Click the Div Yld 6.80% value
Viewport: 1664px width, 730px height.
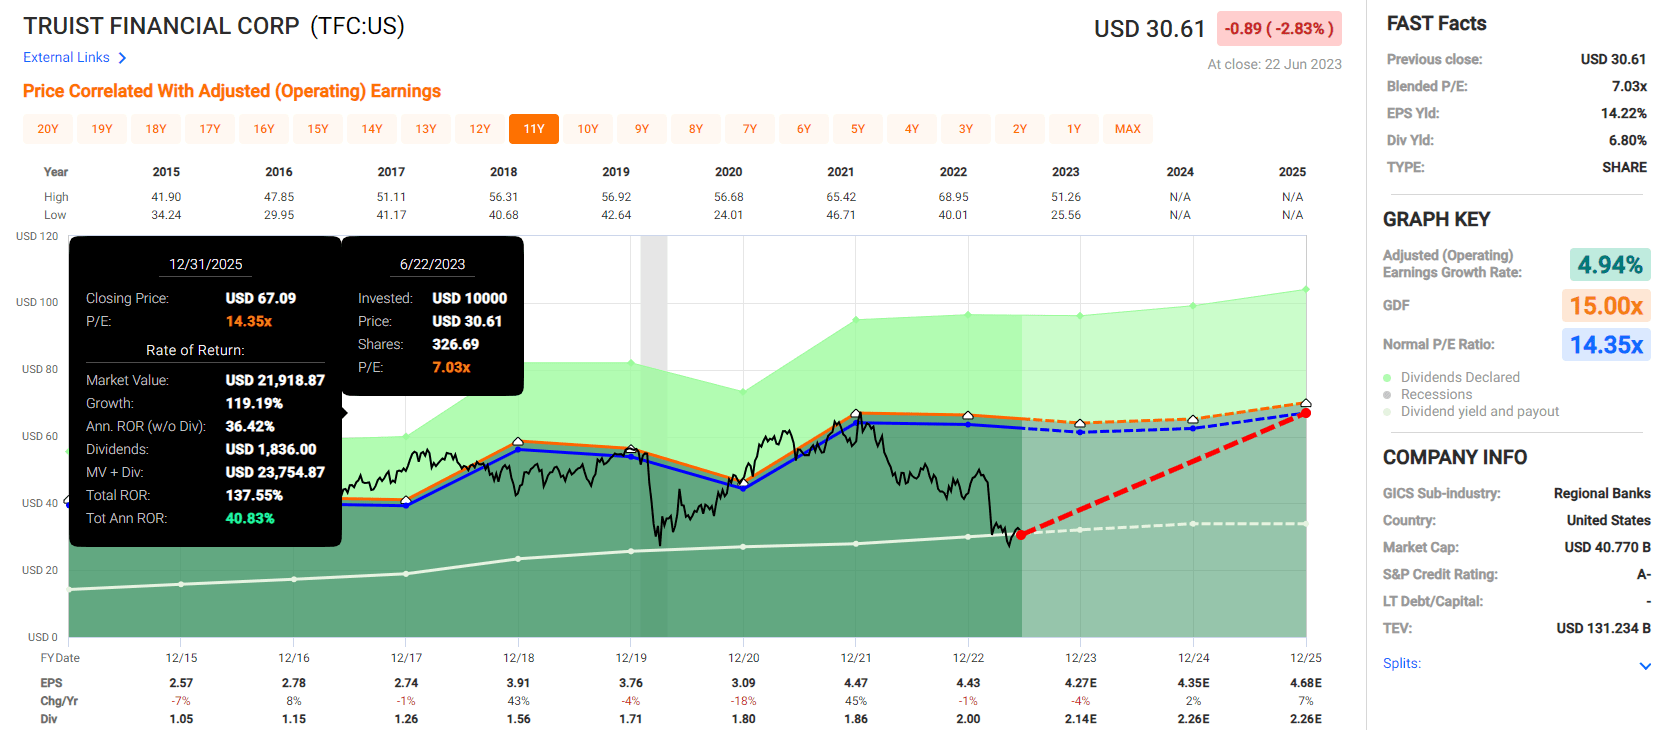[1627, 140]
